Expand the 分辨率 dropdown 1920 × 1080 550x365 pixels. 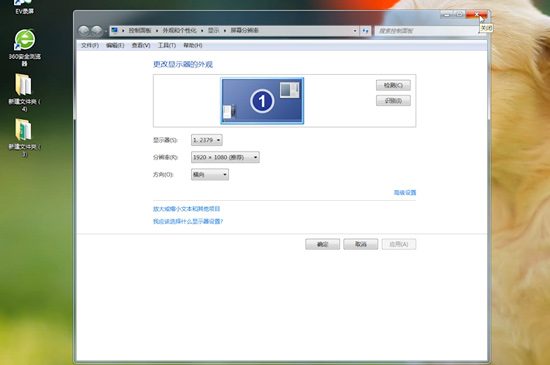225,157
